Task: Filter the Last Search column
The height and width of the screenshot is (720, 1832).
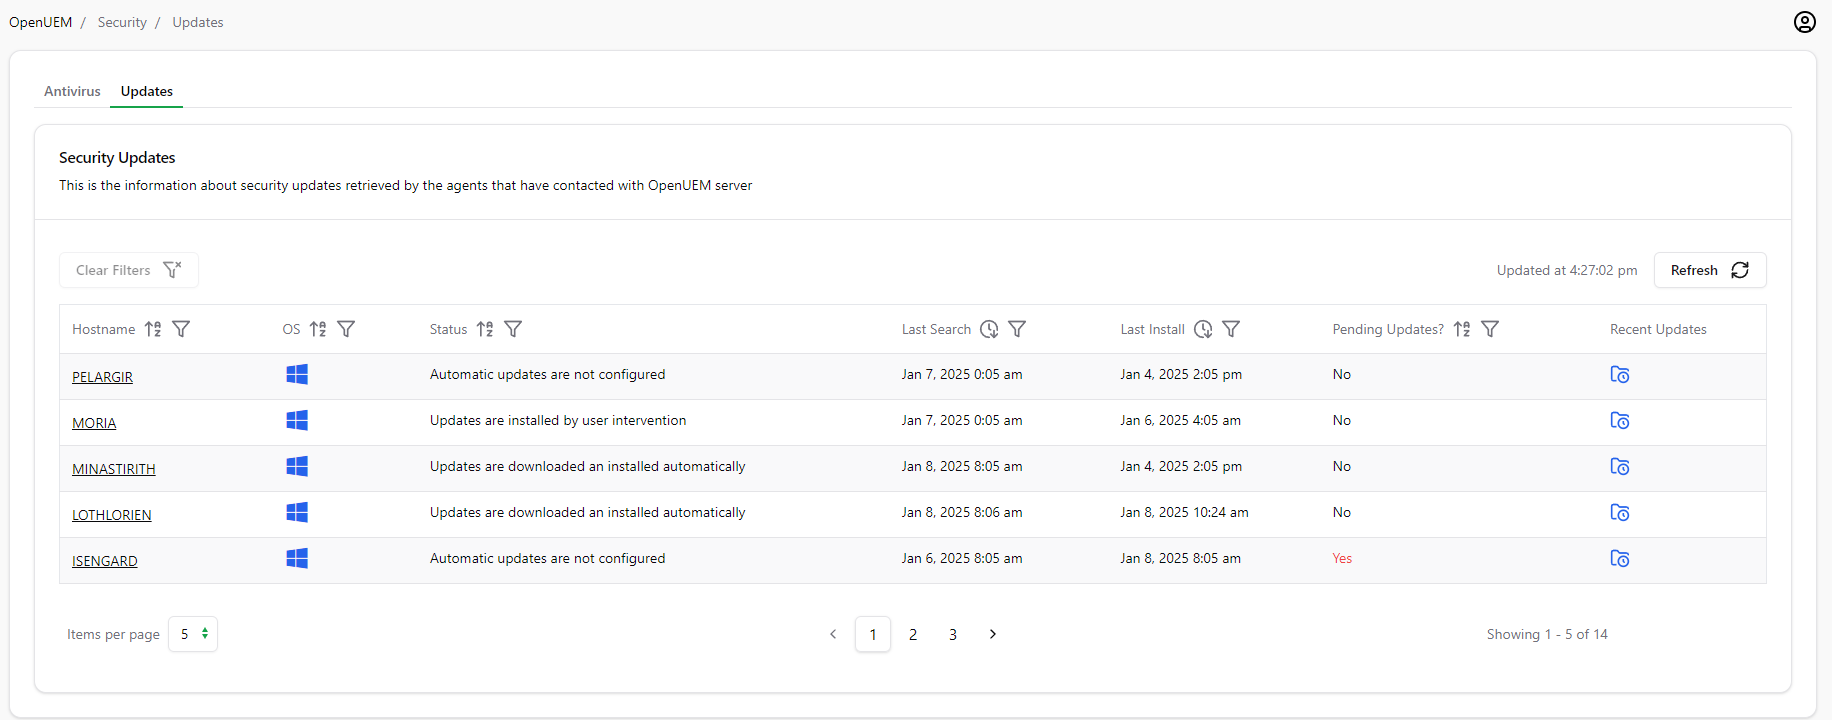Action: (x=1017, y=329)
